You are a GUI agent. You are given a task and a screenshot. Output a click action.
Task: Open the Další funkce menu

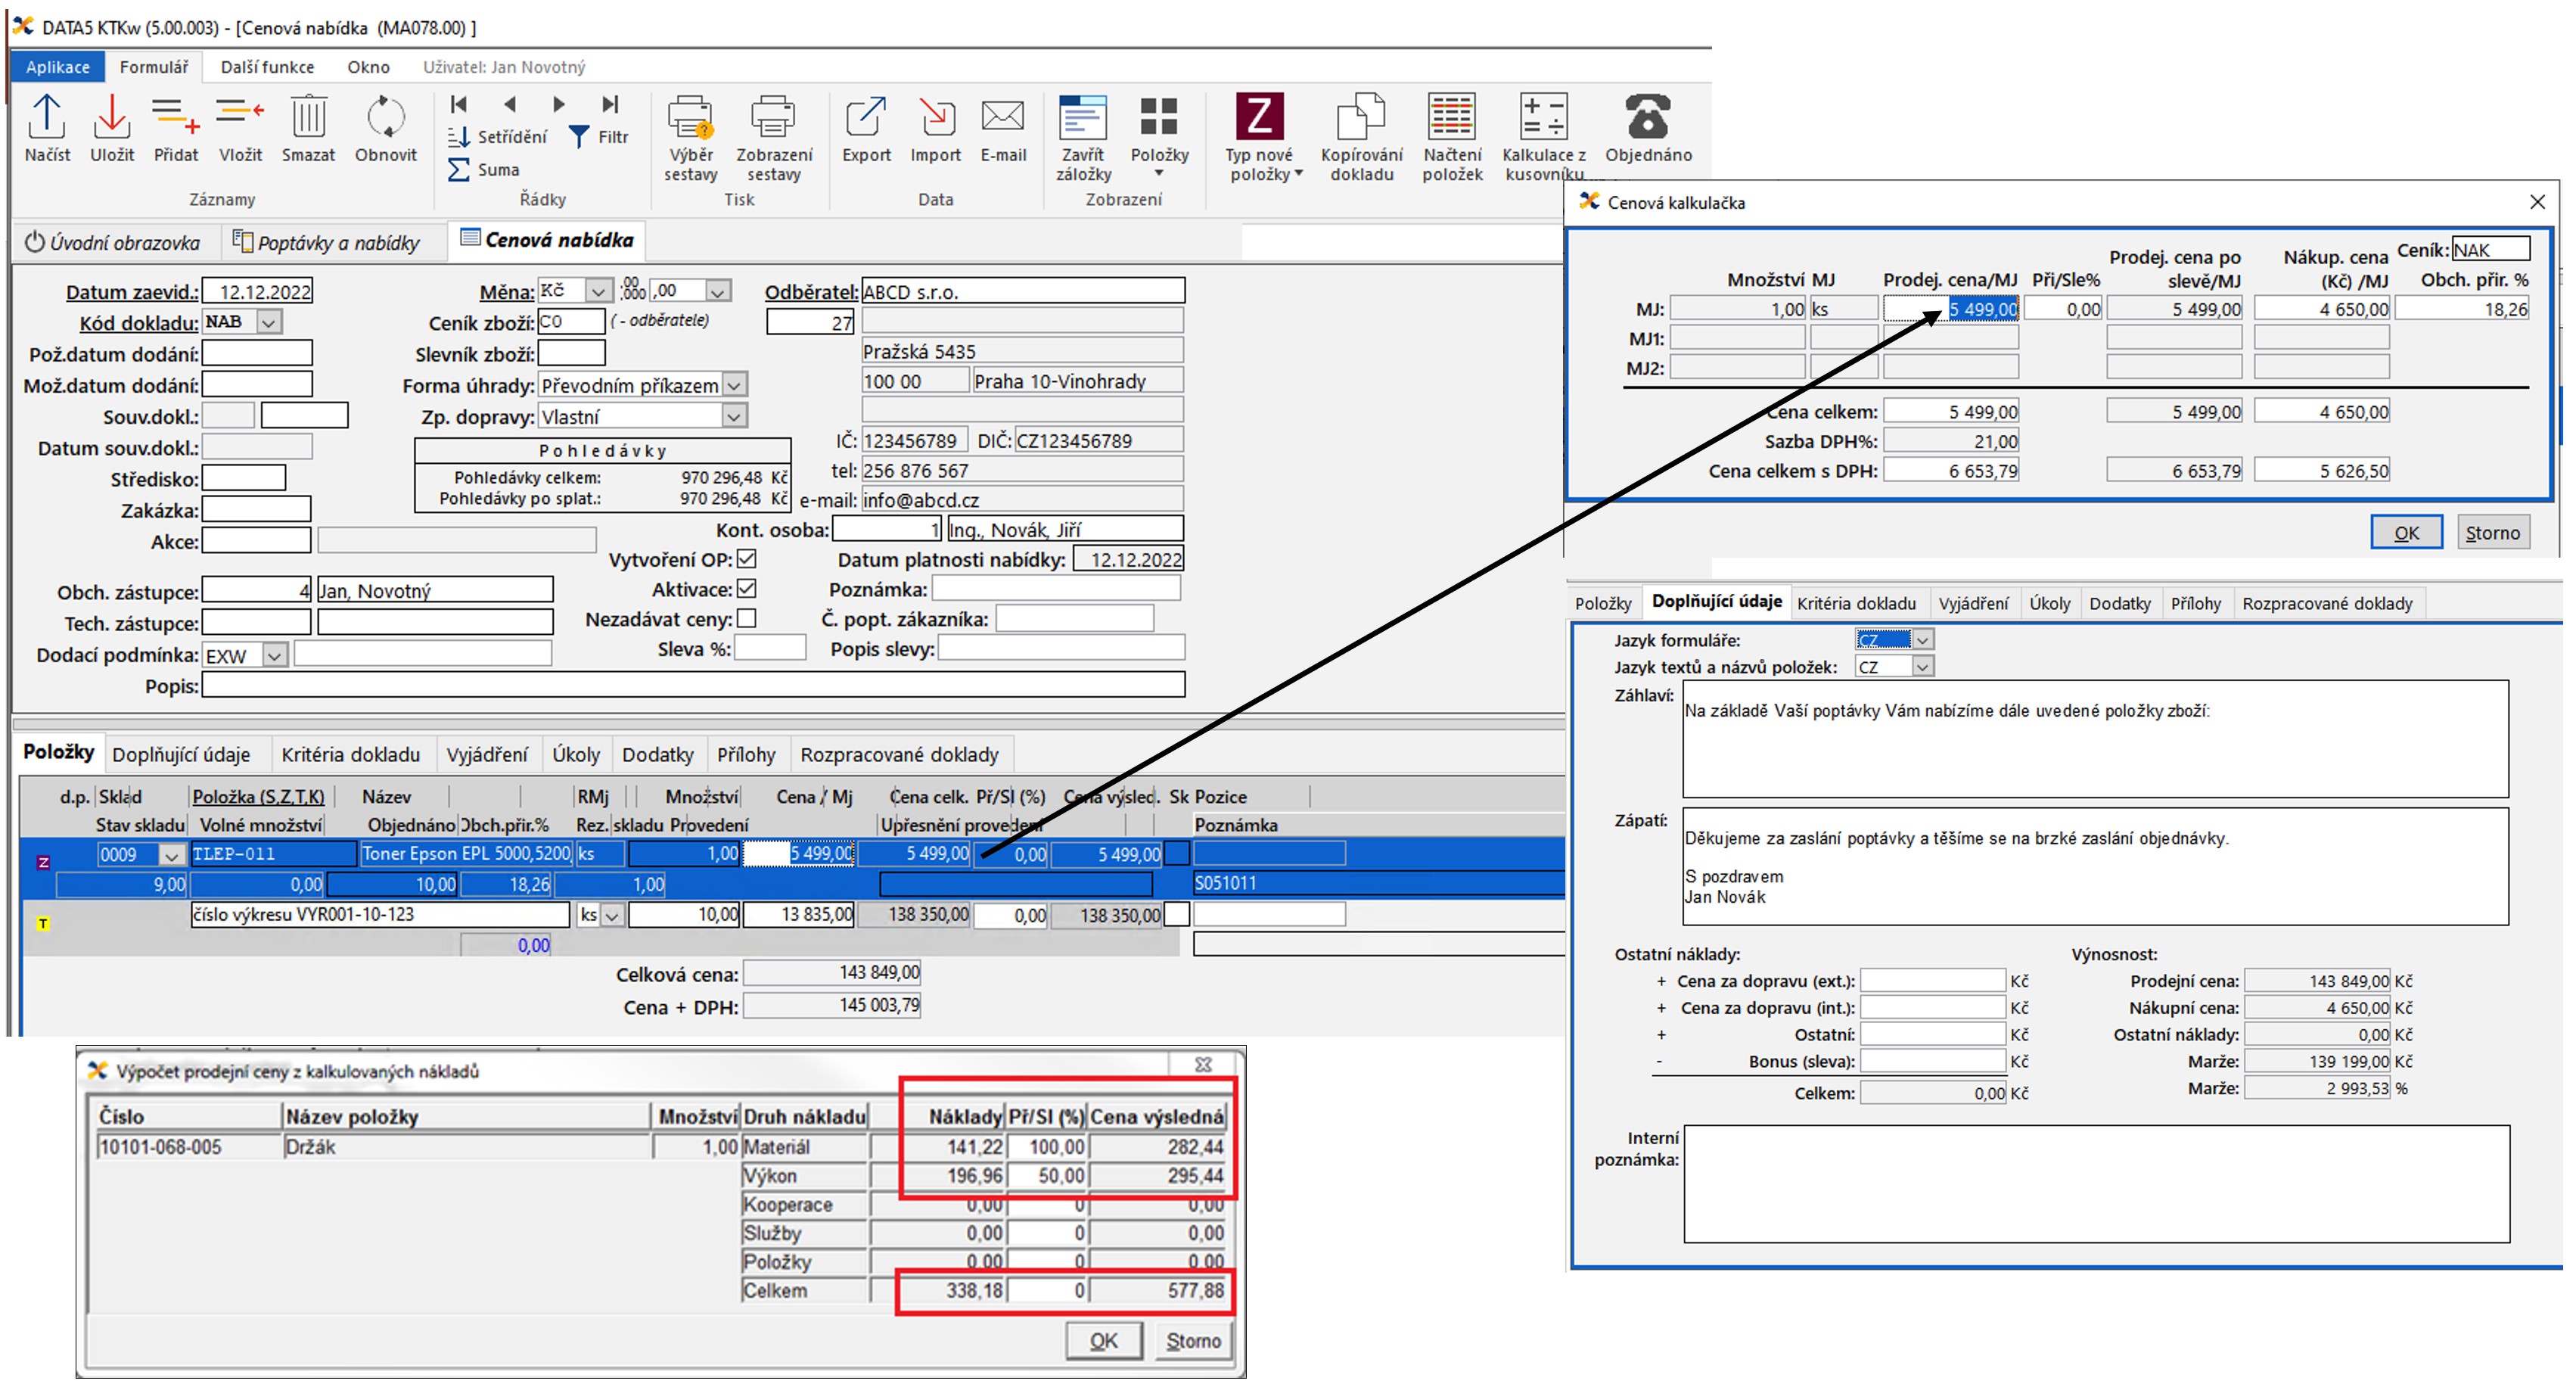(x=267, y=67)
